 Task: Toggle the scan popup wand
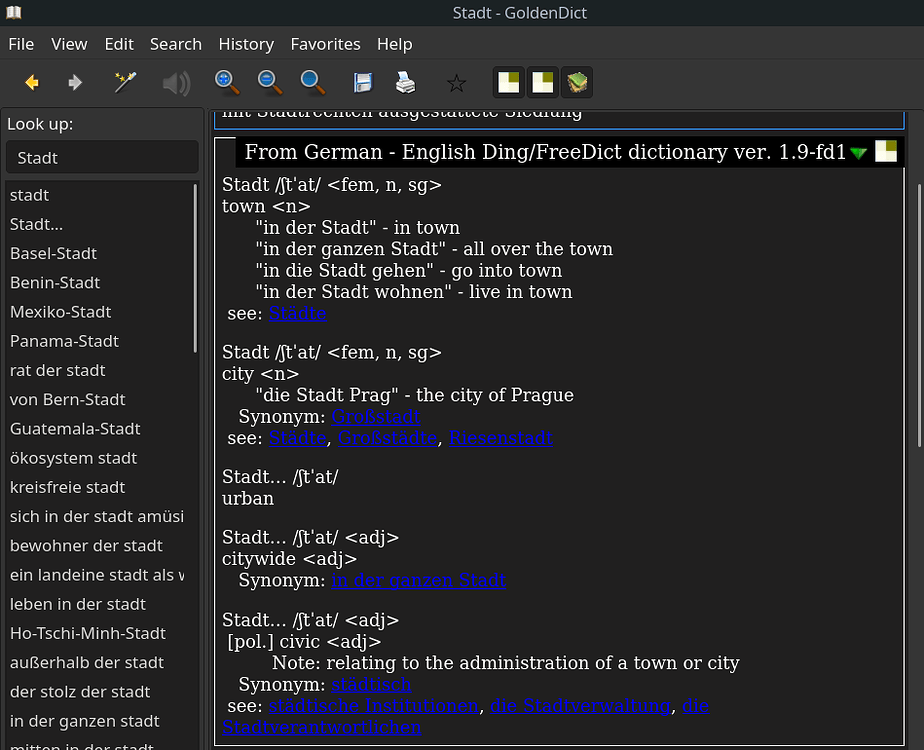[x=124, y=83]
